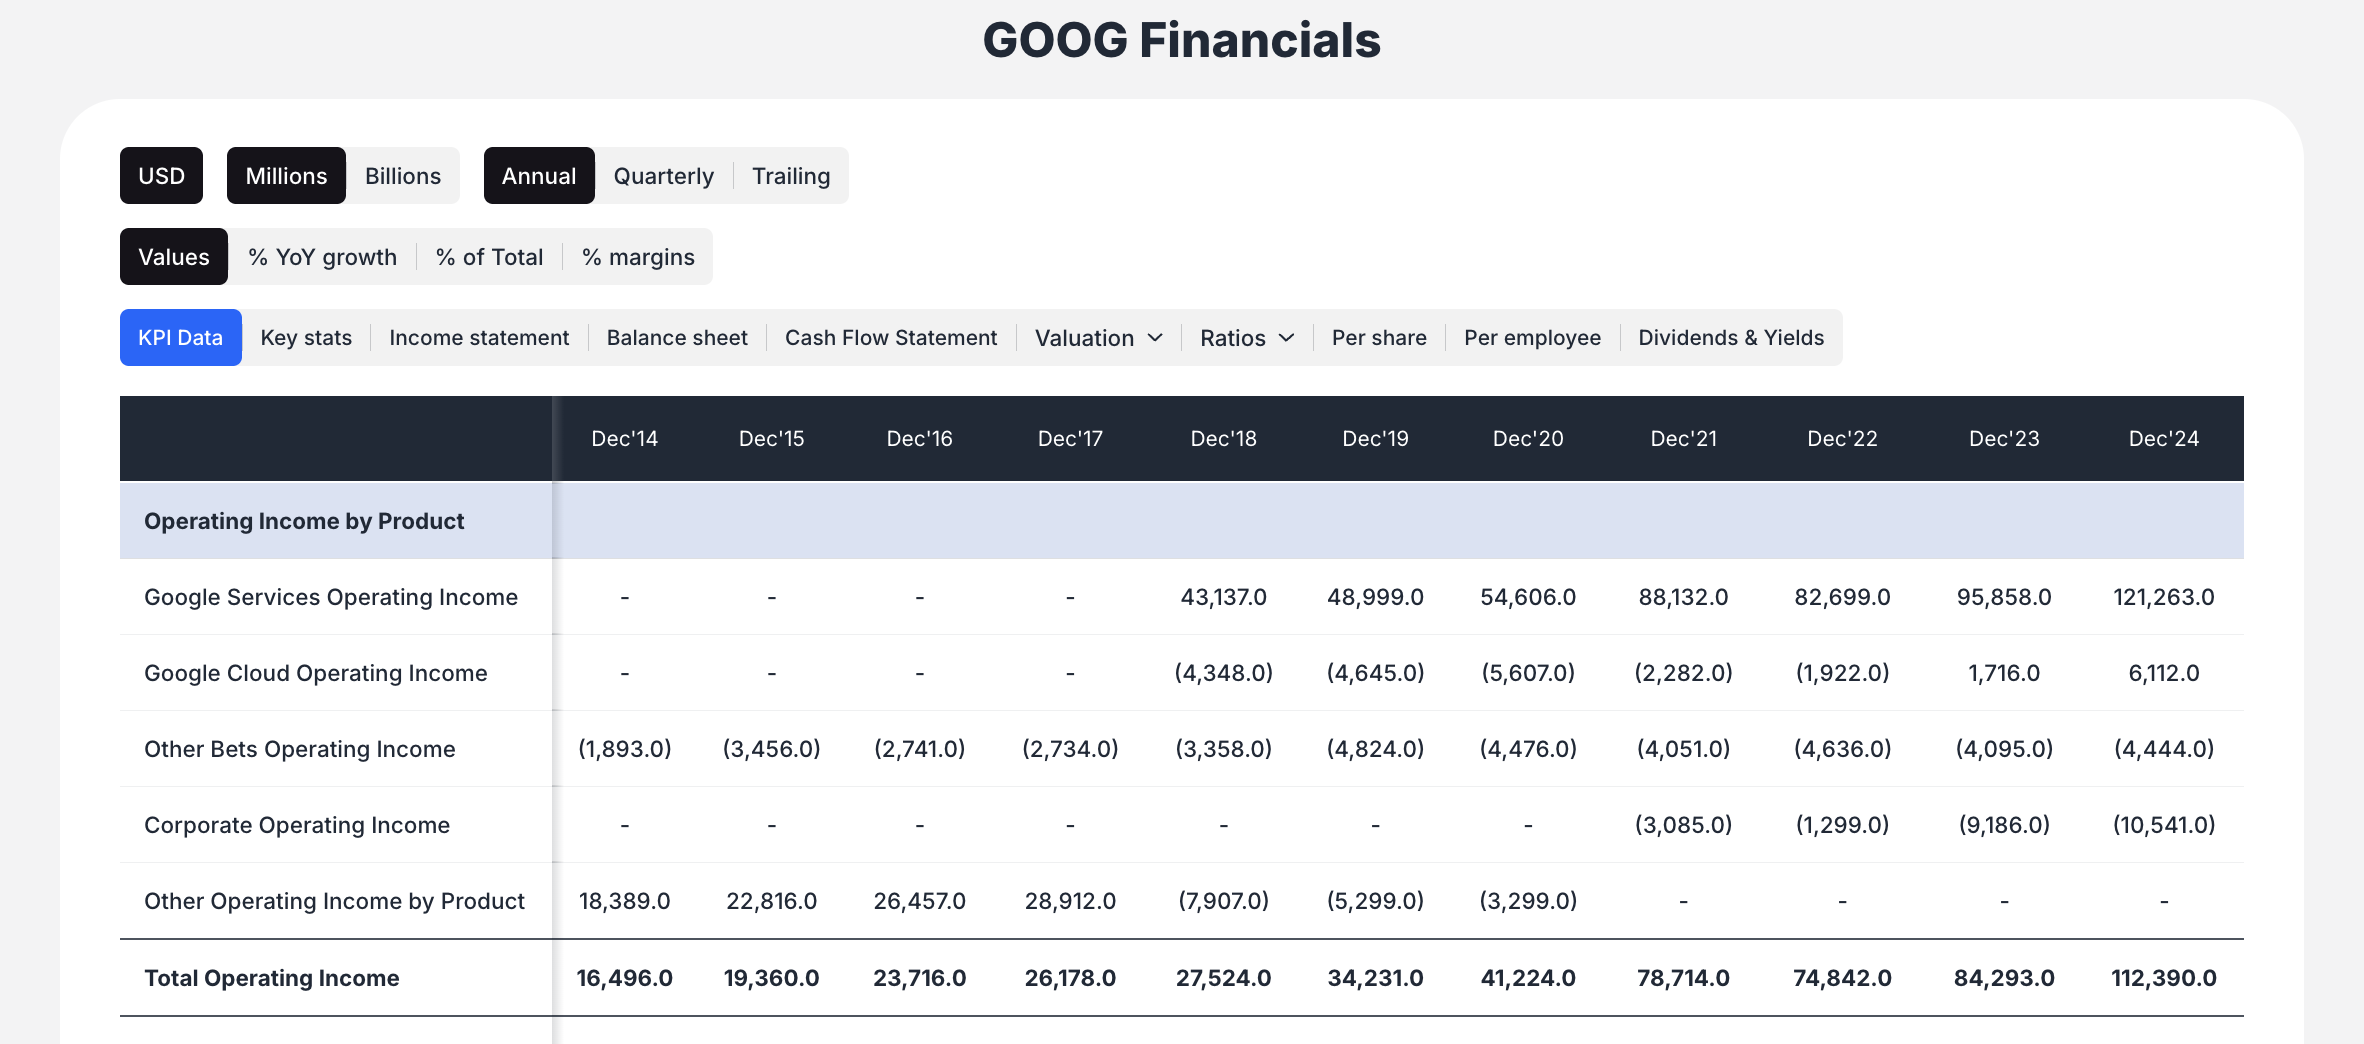Open the Valuation dropdown
This screenshot has width=2364, height=1044.
click(1097, 337)
